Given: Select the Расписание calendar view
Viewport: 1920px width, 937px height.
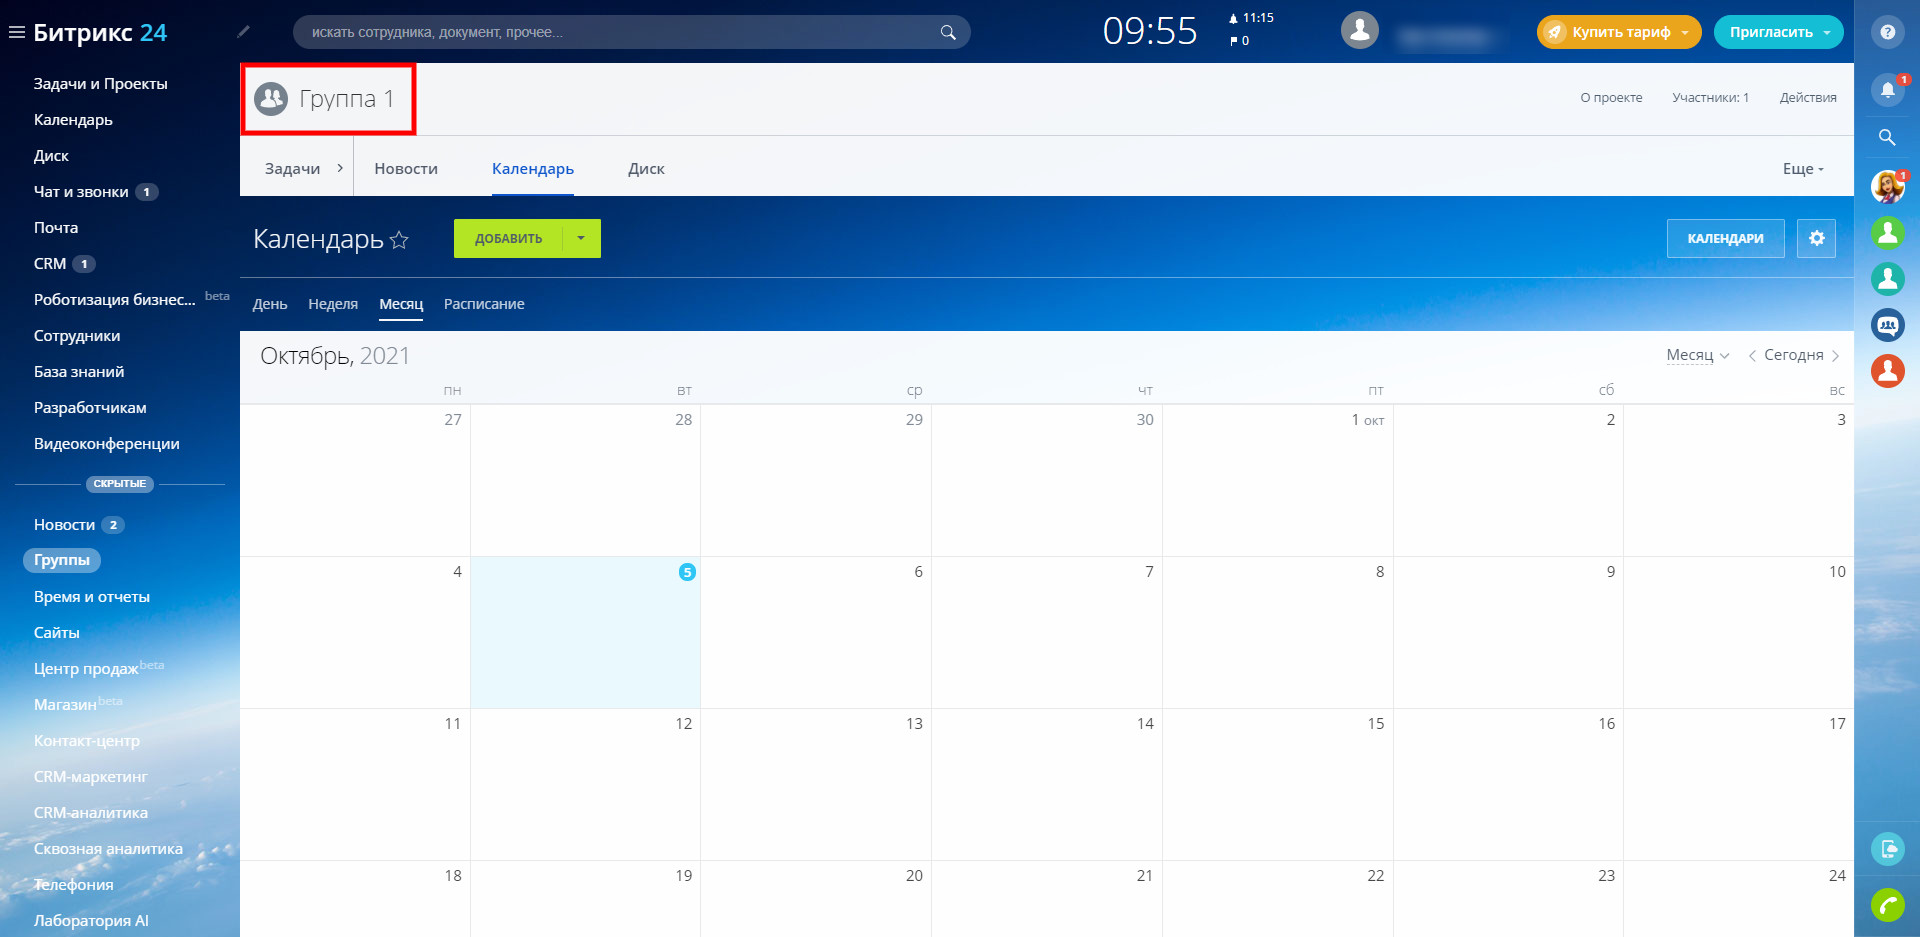Looking at the screenshot, I should [484, 304].
